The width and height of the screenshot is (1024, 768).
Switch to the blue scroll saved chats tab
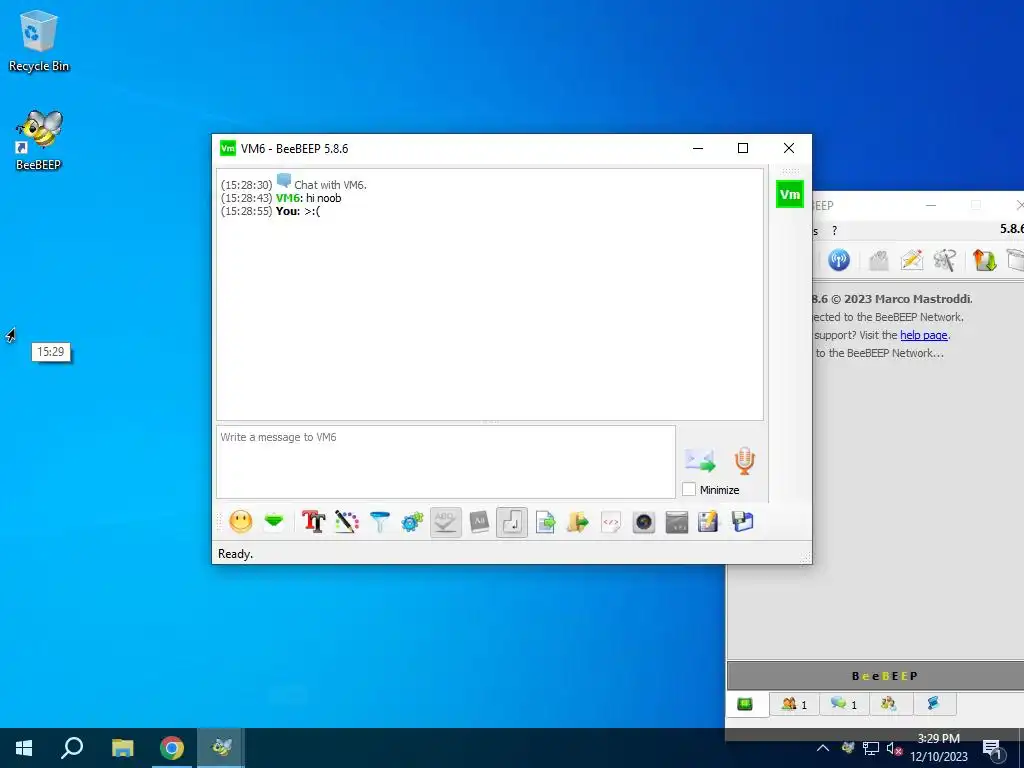click(933, 704)
